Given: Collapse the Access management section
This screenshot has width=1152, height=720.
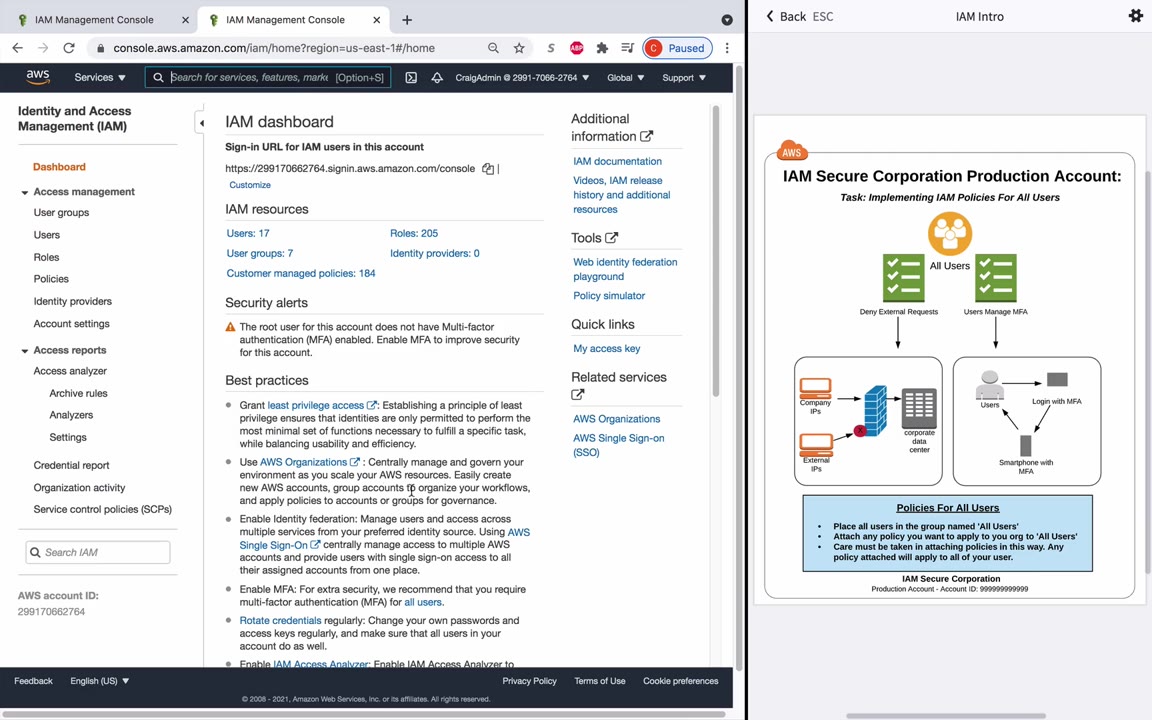Looking at the screenshot, I should 24,192.
